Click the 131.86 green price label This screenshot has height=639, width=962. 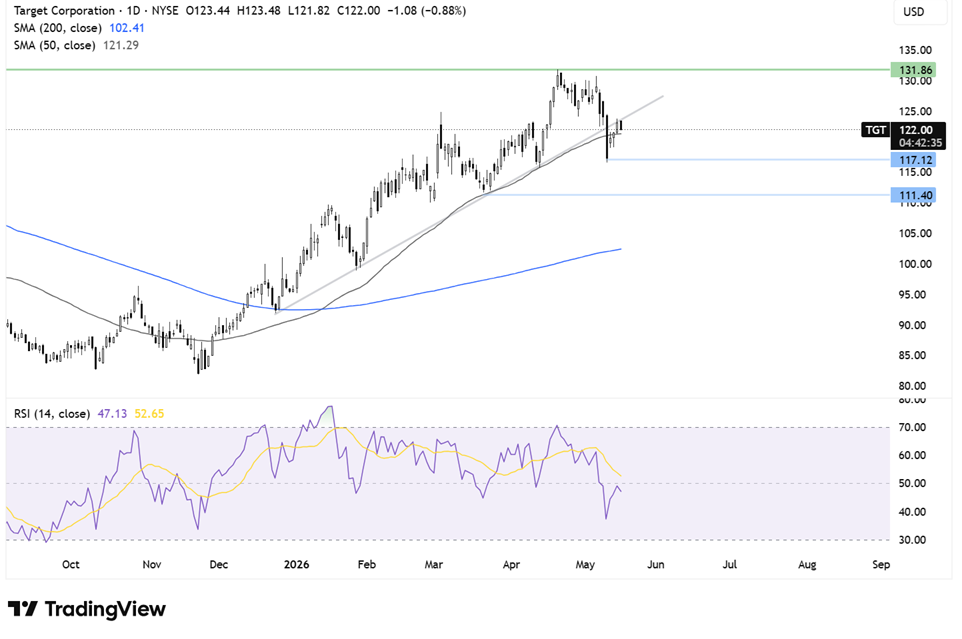(914, 70)
